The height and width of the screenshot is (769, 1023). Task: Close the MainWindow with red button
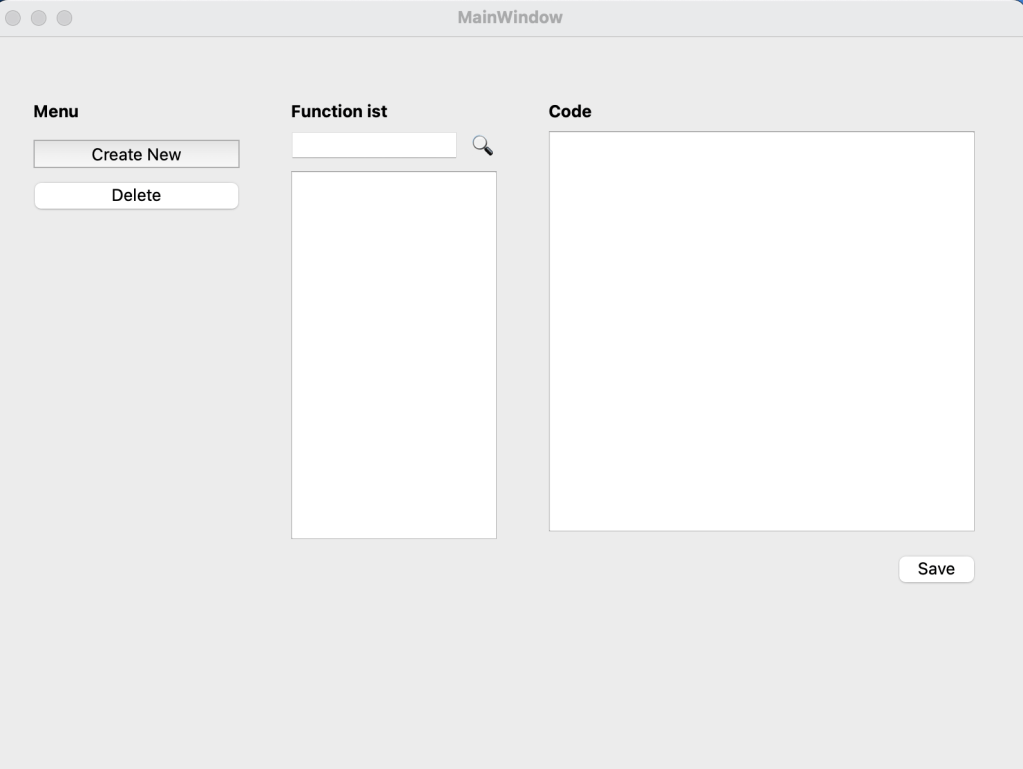coord(16,18)
